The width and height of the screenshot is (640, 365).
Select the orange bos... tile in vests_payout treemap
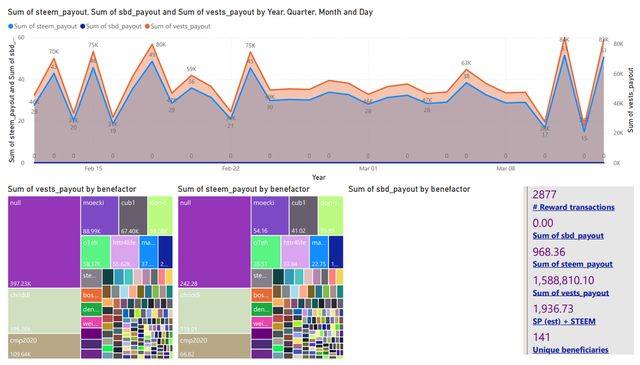click(91, 295)
